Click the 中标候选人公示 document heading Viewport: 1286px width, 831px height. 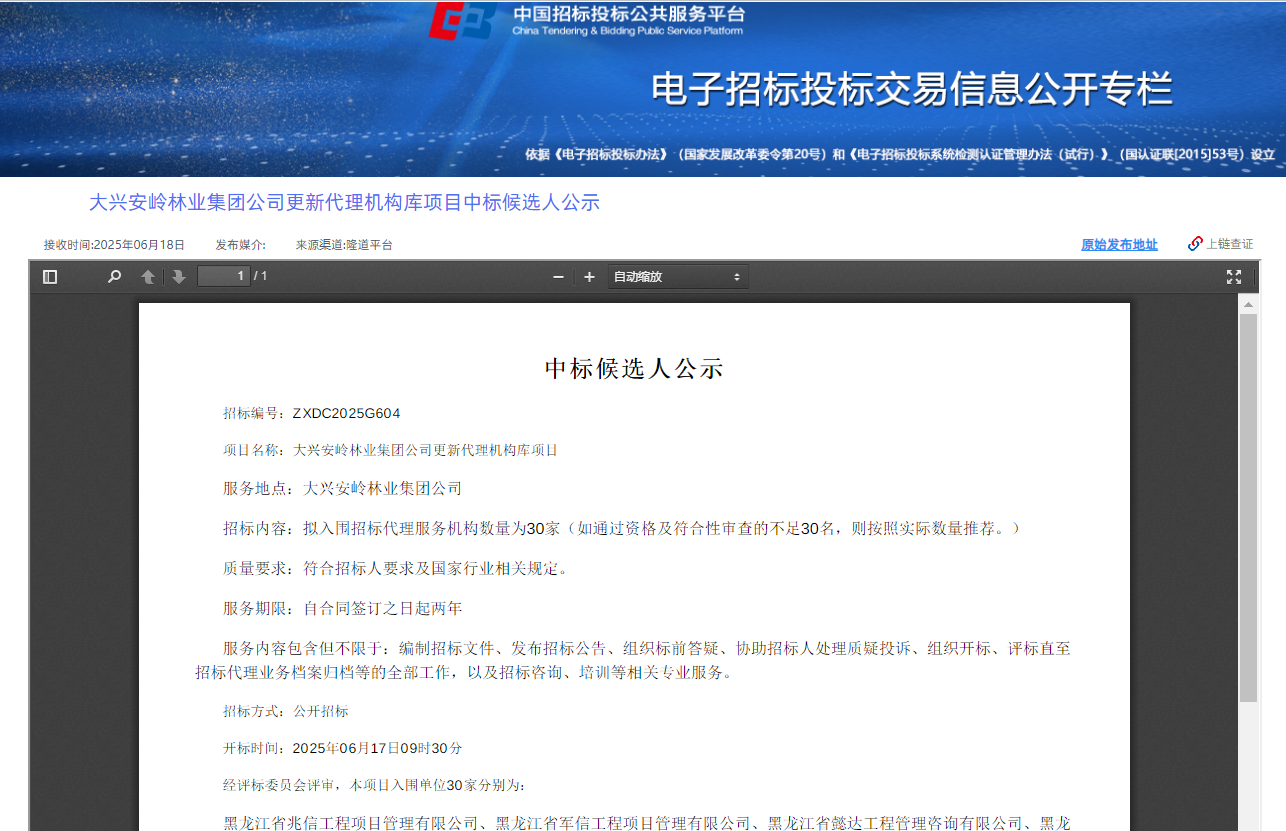click(633, 369)
